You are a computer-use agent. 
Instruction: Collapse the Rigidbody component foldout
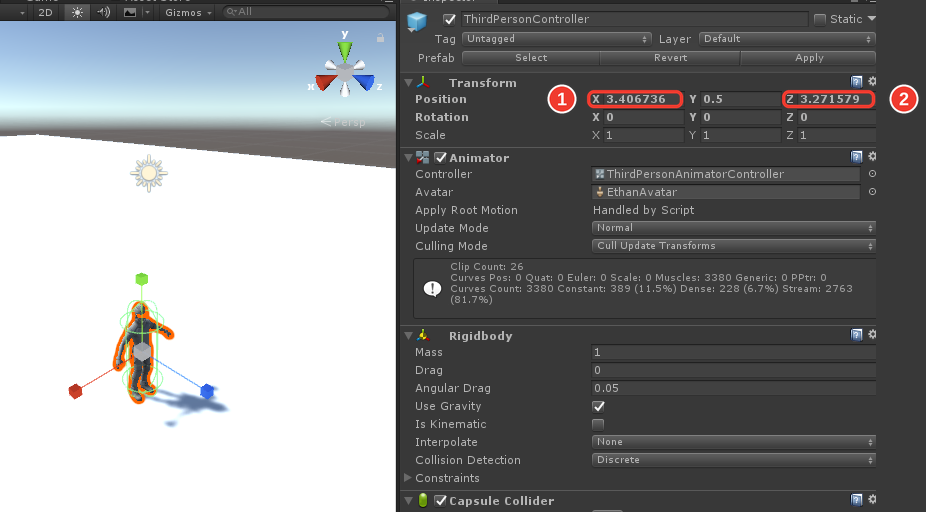click(x=408, y=335)
